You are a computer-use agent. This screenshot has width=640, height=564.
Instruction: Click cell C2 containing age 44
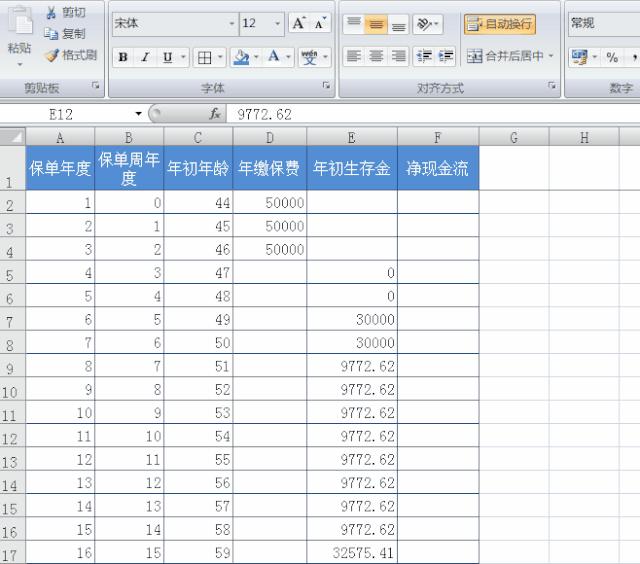click(198, 202)
